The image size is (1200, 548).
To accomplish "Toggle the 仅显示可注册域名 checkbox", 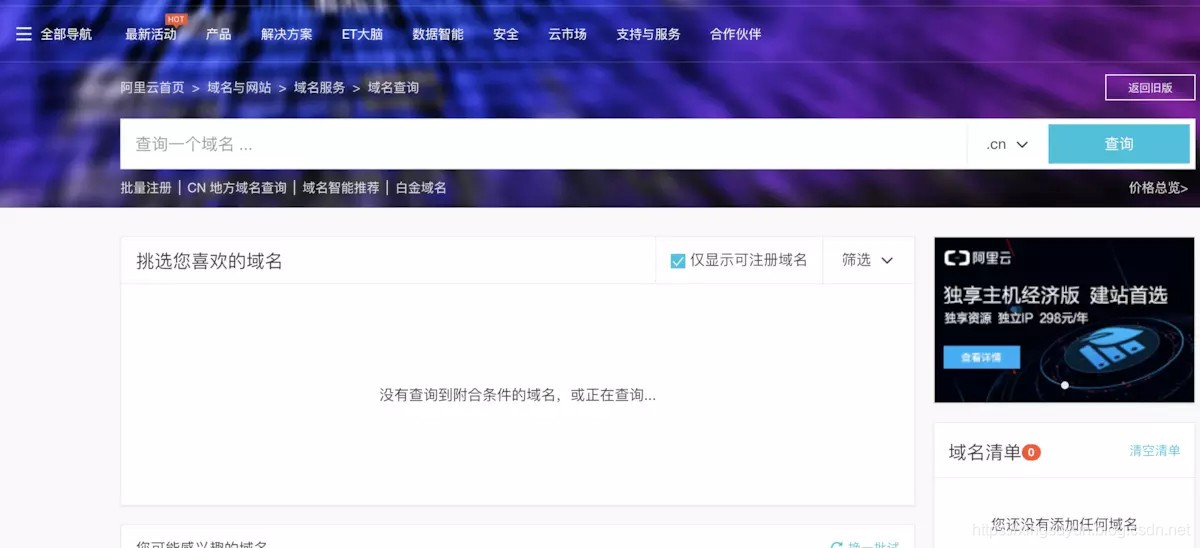I will 678,260.
